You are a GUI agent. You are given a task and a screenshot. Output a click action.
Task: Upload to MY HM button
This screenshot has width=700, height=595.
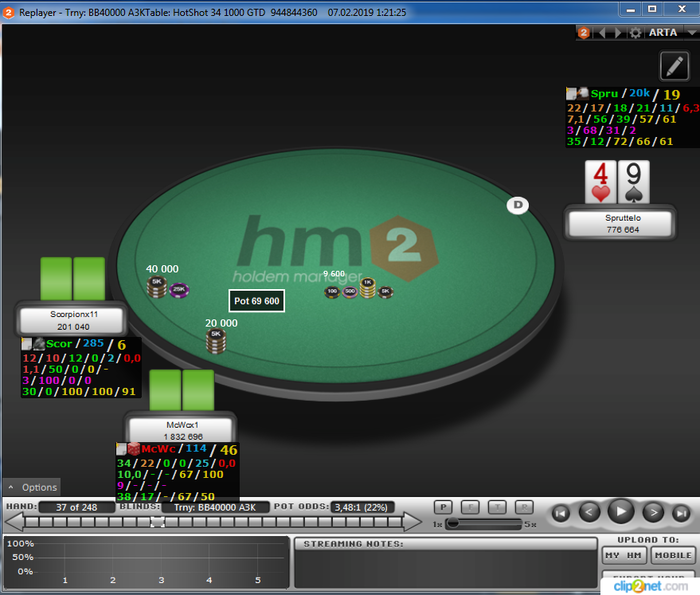pos(623,555)
